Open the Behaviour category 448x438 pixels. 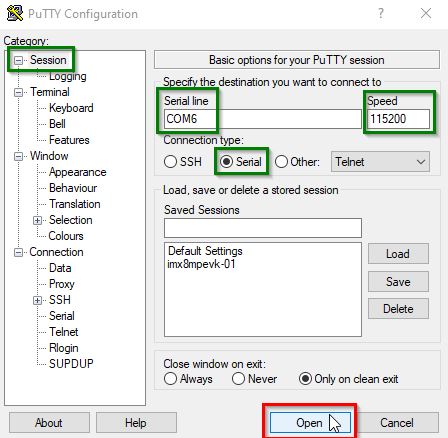click(73, 188)
